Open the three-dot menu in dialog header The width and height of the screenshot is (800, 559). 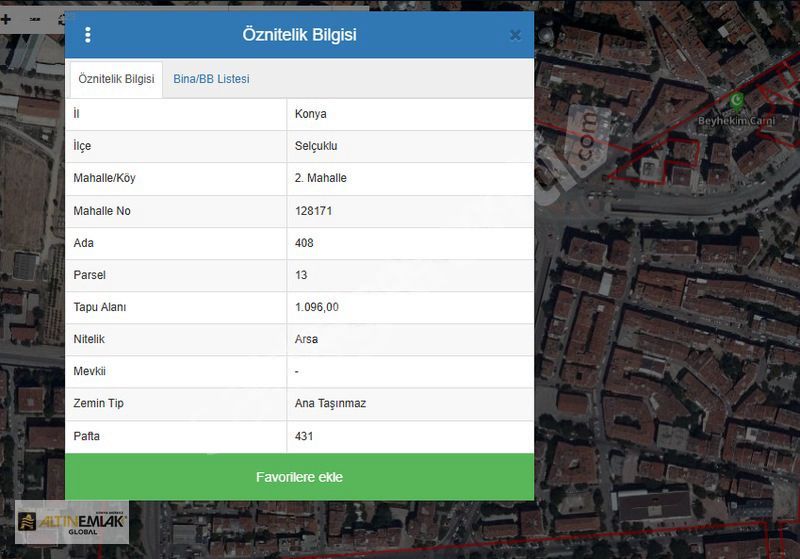[x=88, y=35]
